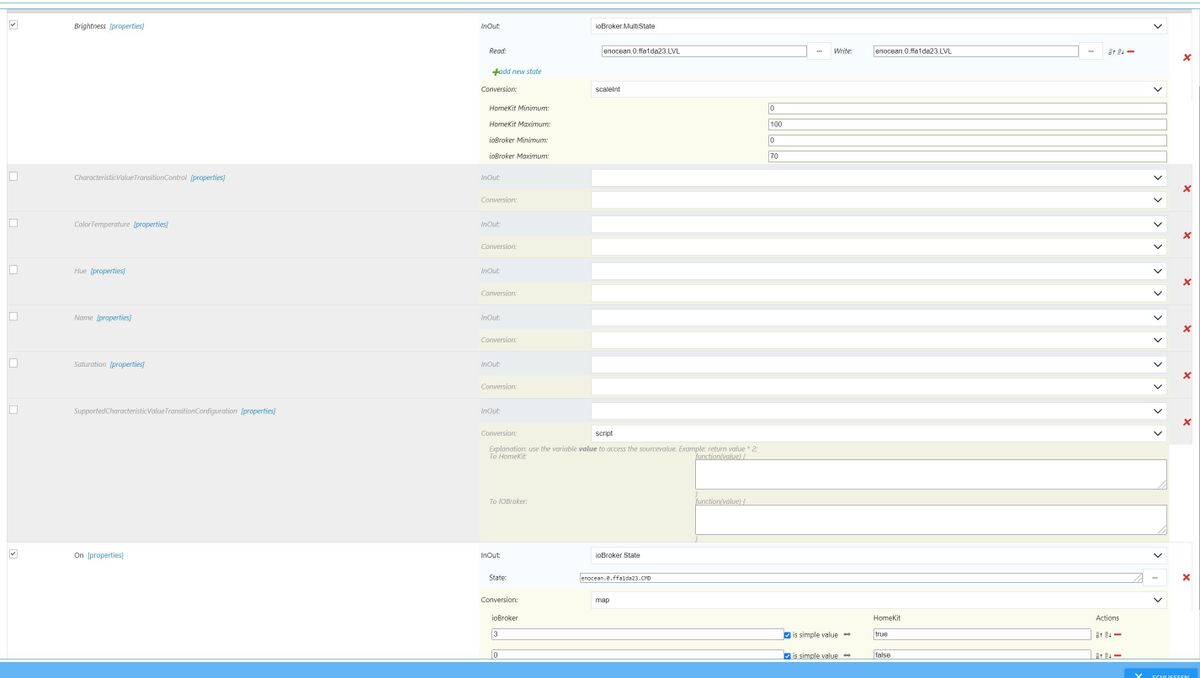Enable the ColorTemperature checkbox
The height and width of the screenshot is (678, 1200).
pyautogui.click(x=13, y=223)
